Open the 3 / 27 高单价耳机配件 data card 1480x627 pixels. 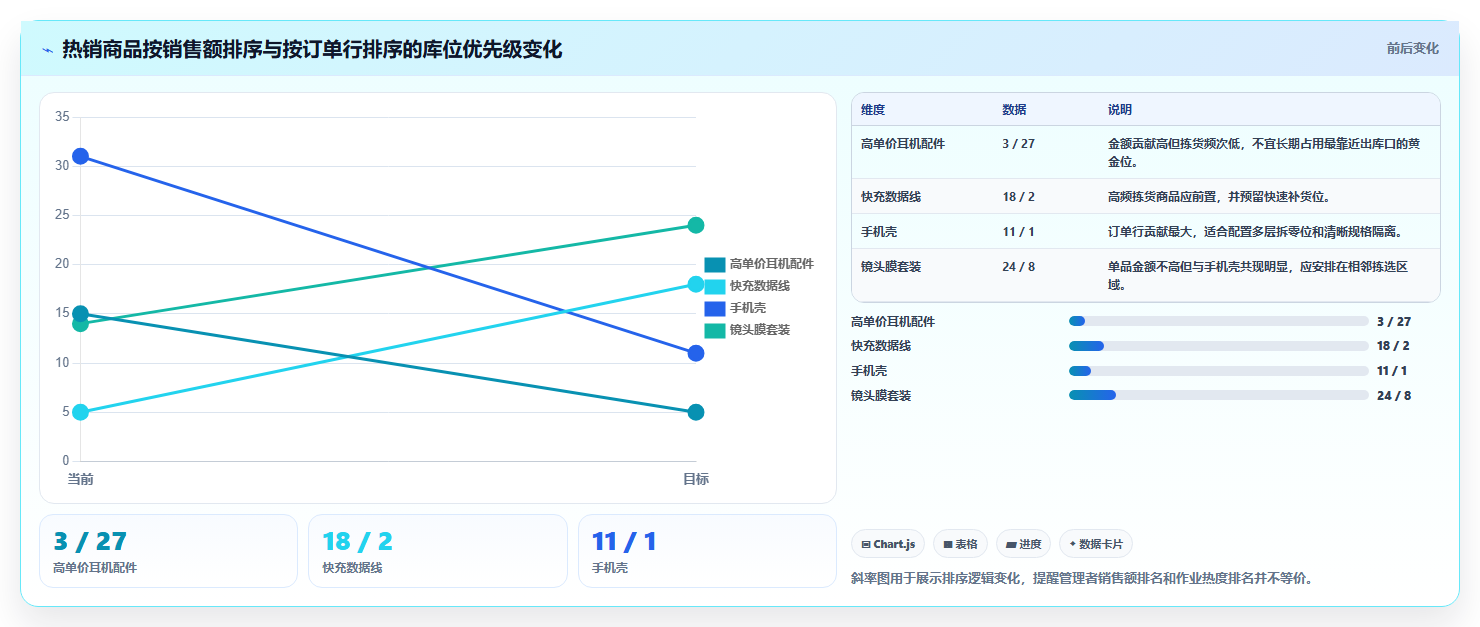(168, 551)
